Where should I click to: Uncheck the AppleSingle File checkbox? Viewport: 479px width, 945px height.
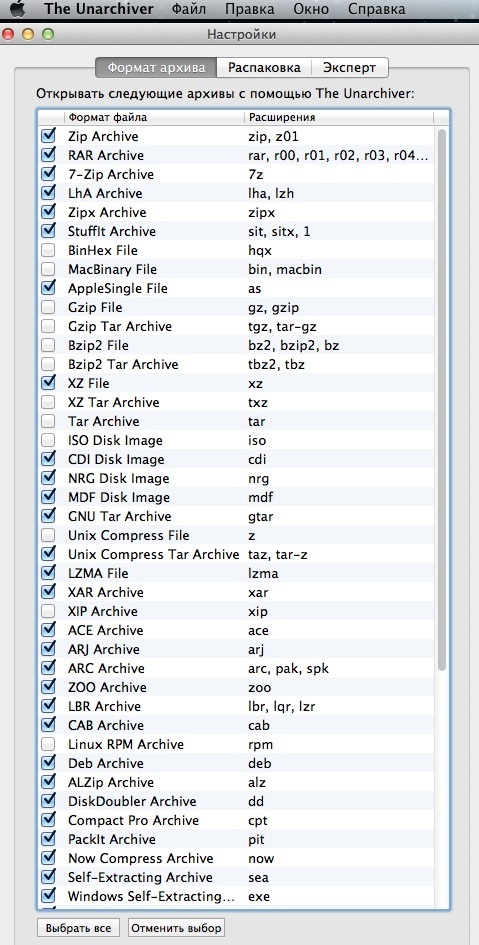tap(48, 287)
